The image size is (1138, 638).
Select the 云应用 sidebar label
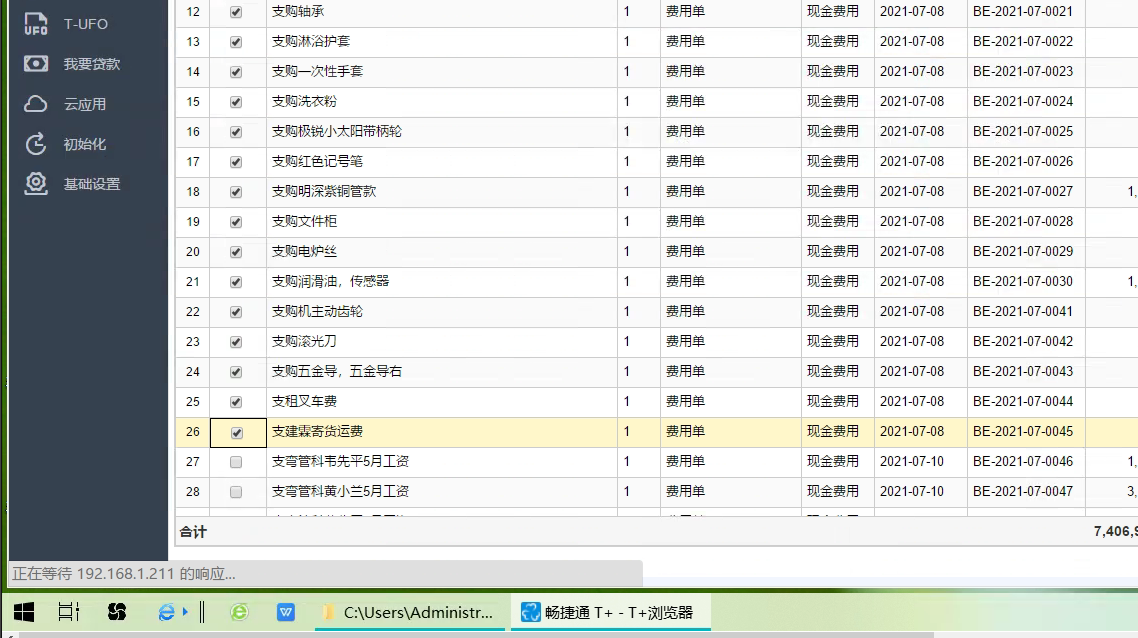pyautogui.click(x=85, y=105)
